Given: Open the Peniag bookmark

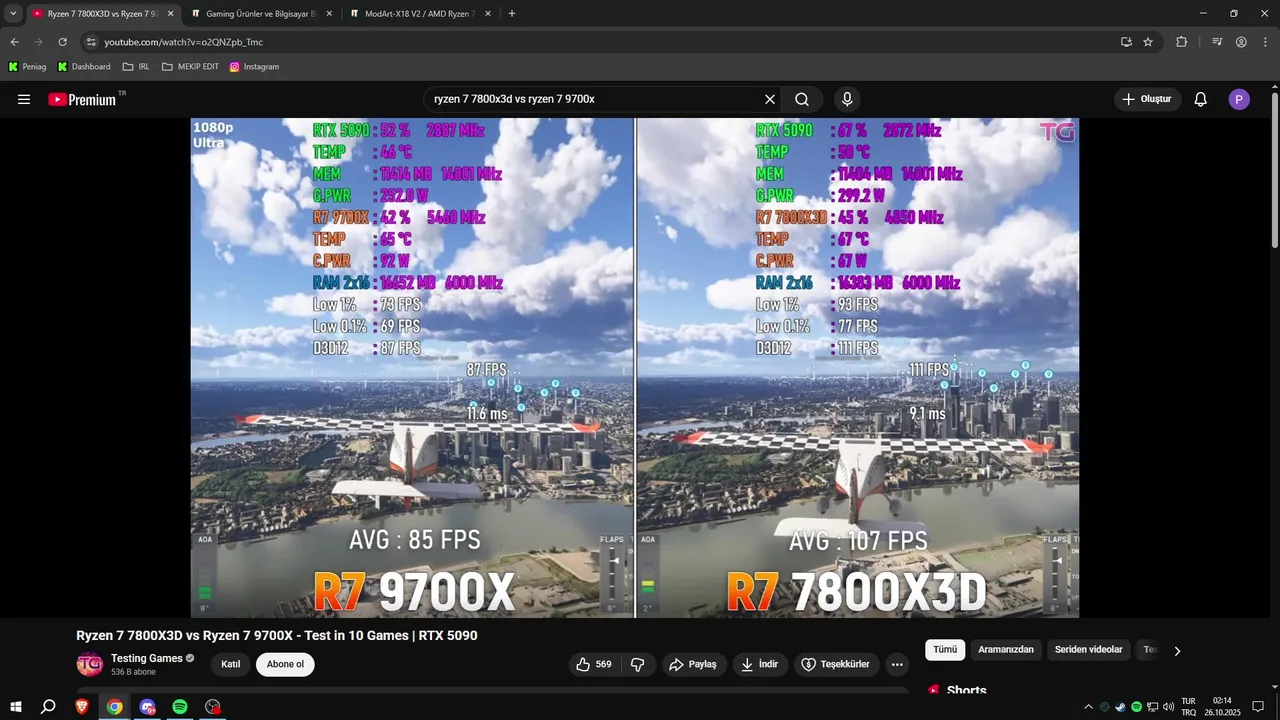Looking at the screenshot, I should coord(27,67).
